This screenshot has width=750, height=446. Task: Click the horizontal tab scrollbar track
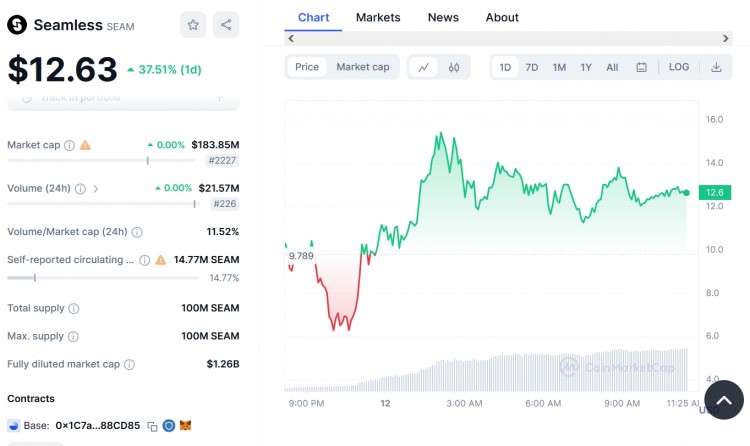(508, 39)
